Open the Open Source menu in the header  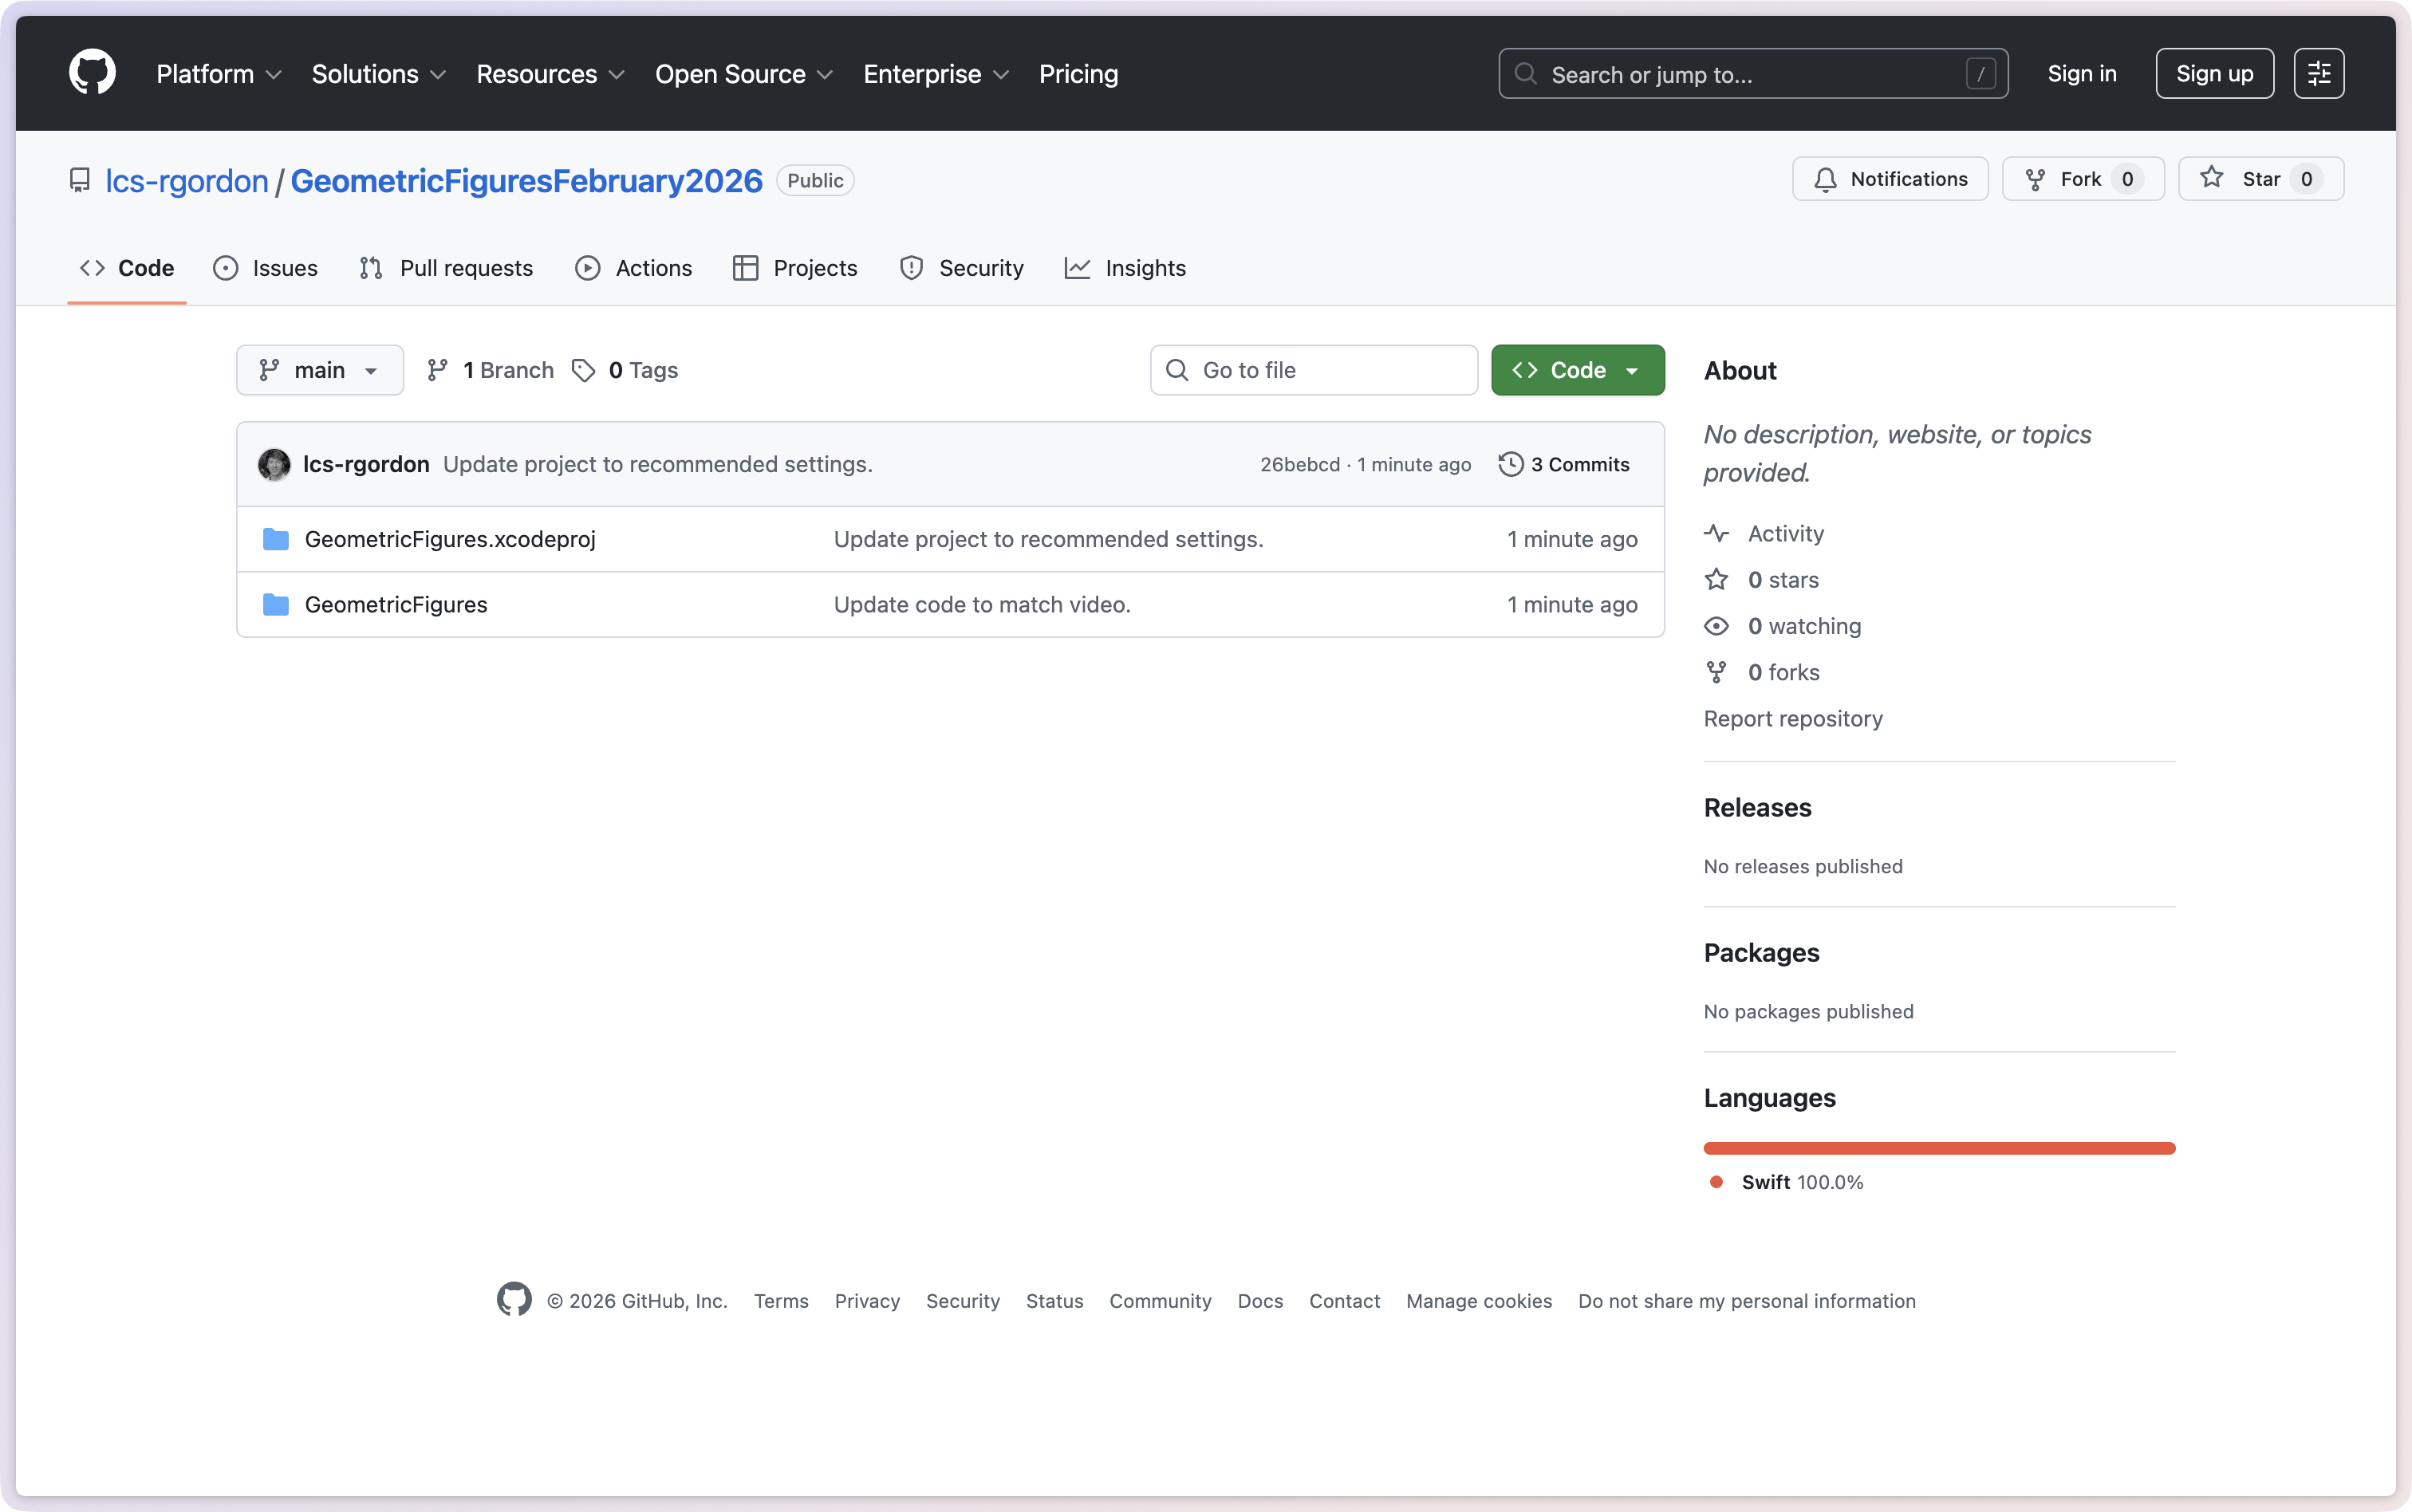[x=743, y=74]
